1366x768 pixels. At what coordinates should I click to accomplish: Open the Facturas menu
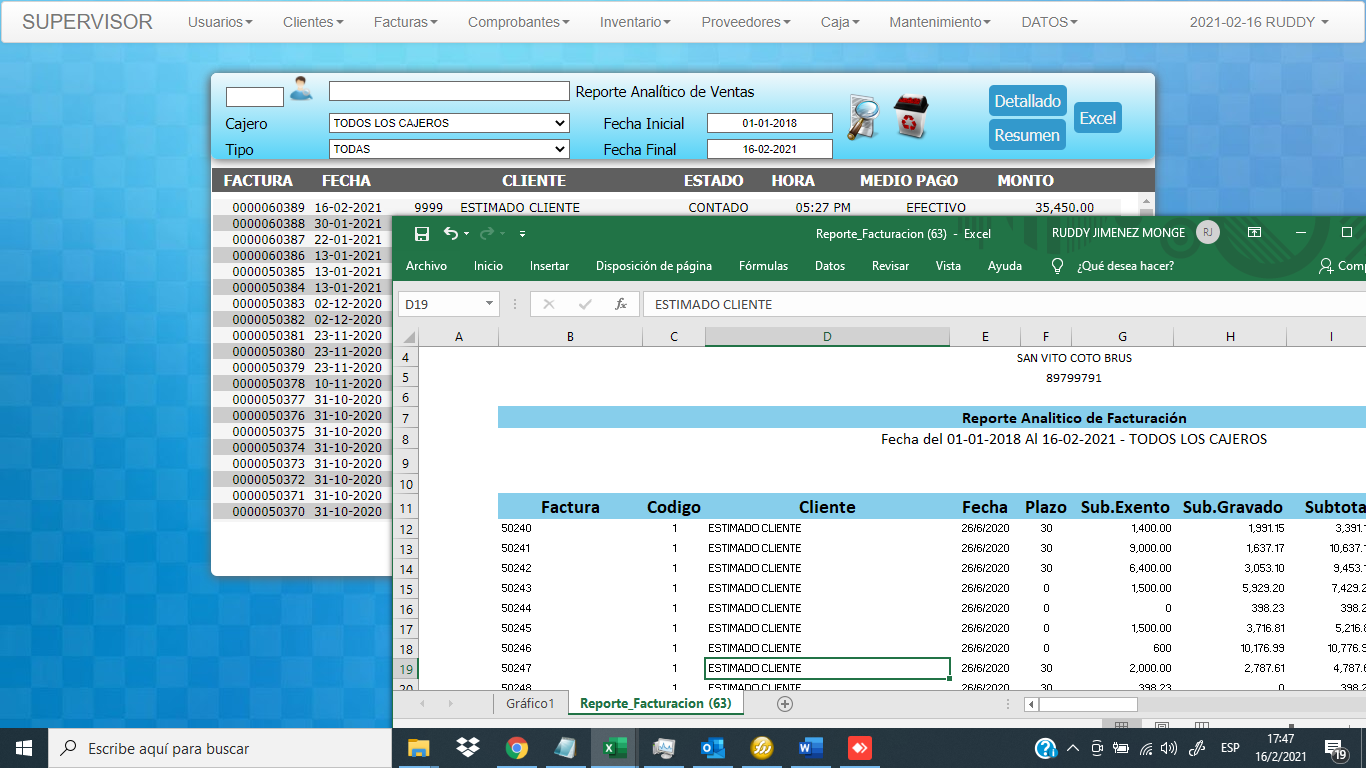[405, 22]
